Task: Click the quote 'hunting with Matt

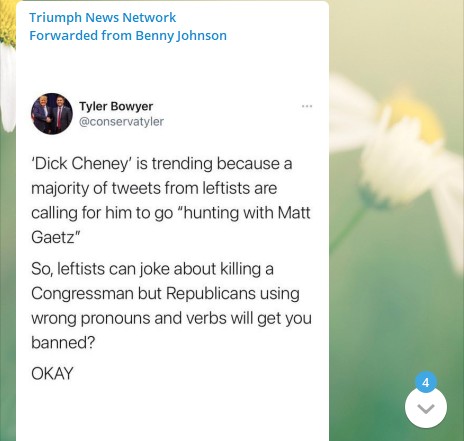Action: (242, 213)
